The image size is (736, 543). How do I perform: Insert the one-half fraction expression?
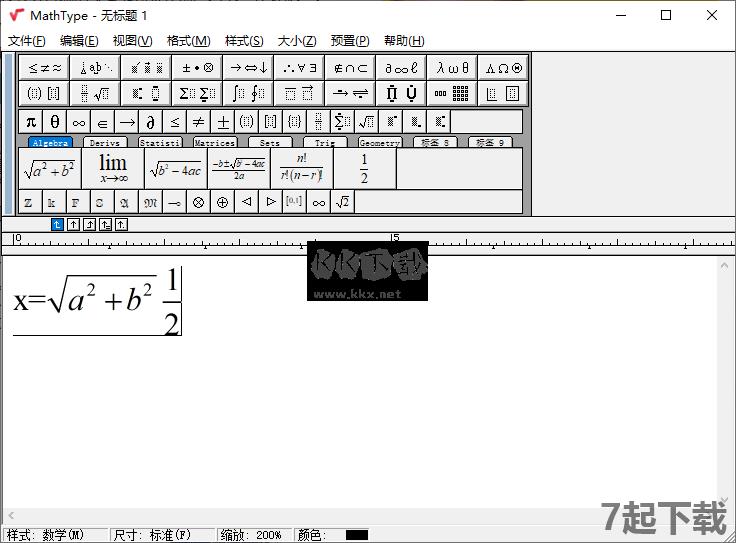[365, 169]
